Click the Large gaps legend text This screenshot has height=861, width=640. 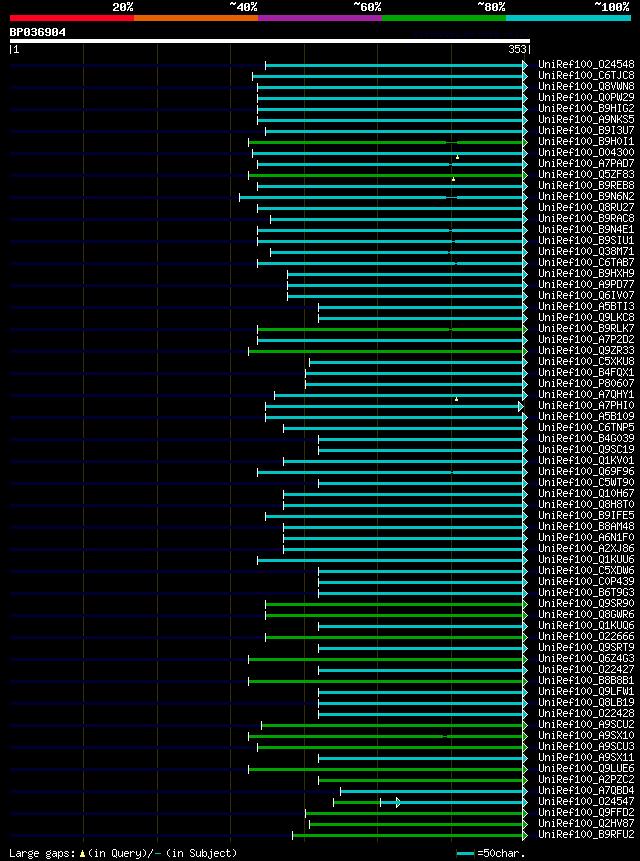[123, 853]
